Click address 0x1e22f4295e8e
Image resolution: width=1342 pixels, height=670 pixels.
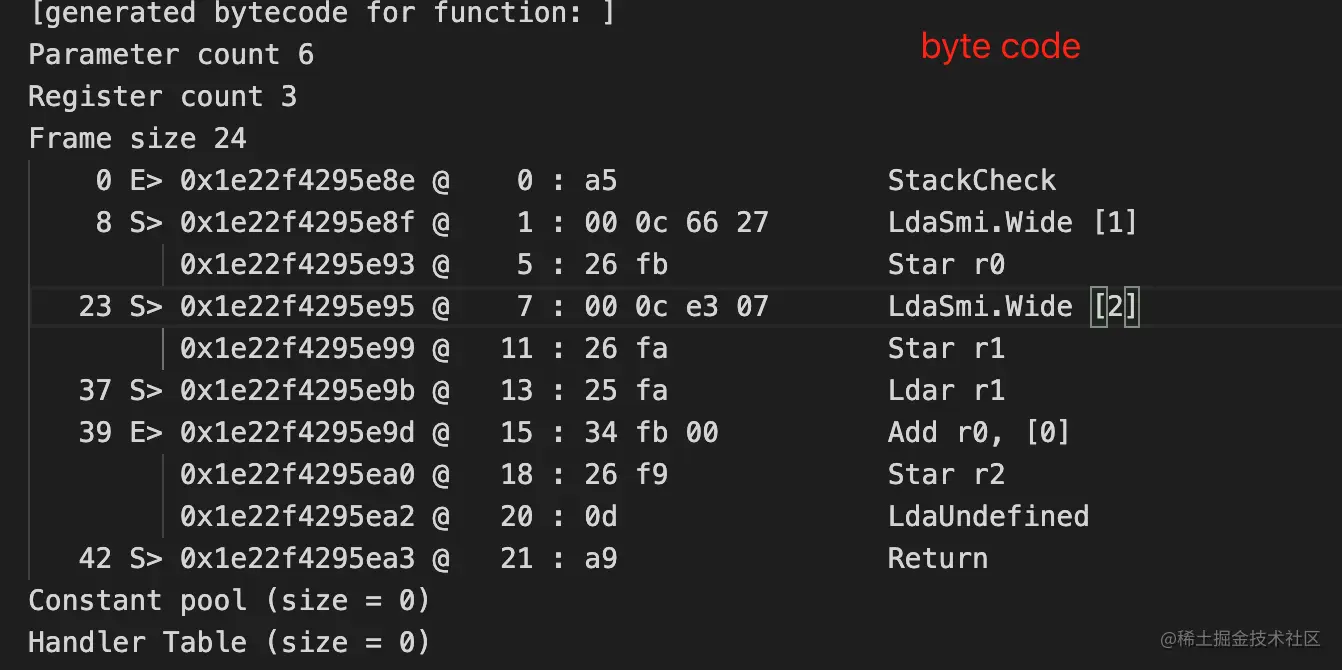click(297, 181)
